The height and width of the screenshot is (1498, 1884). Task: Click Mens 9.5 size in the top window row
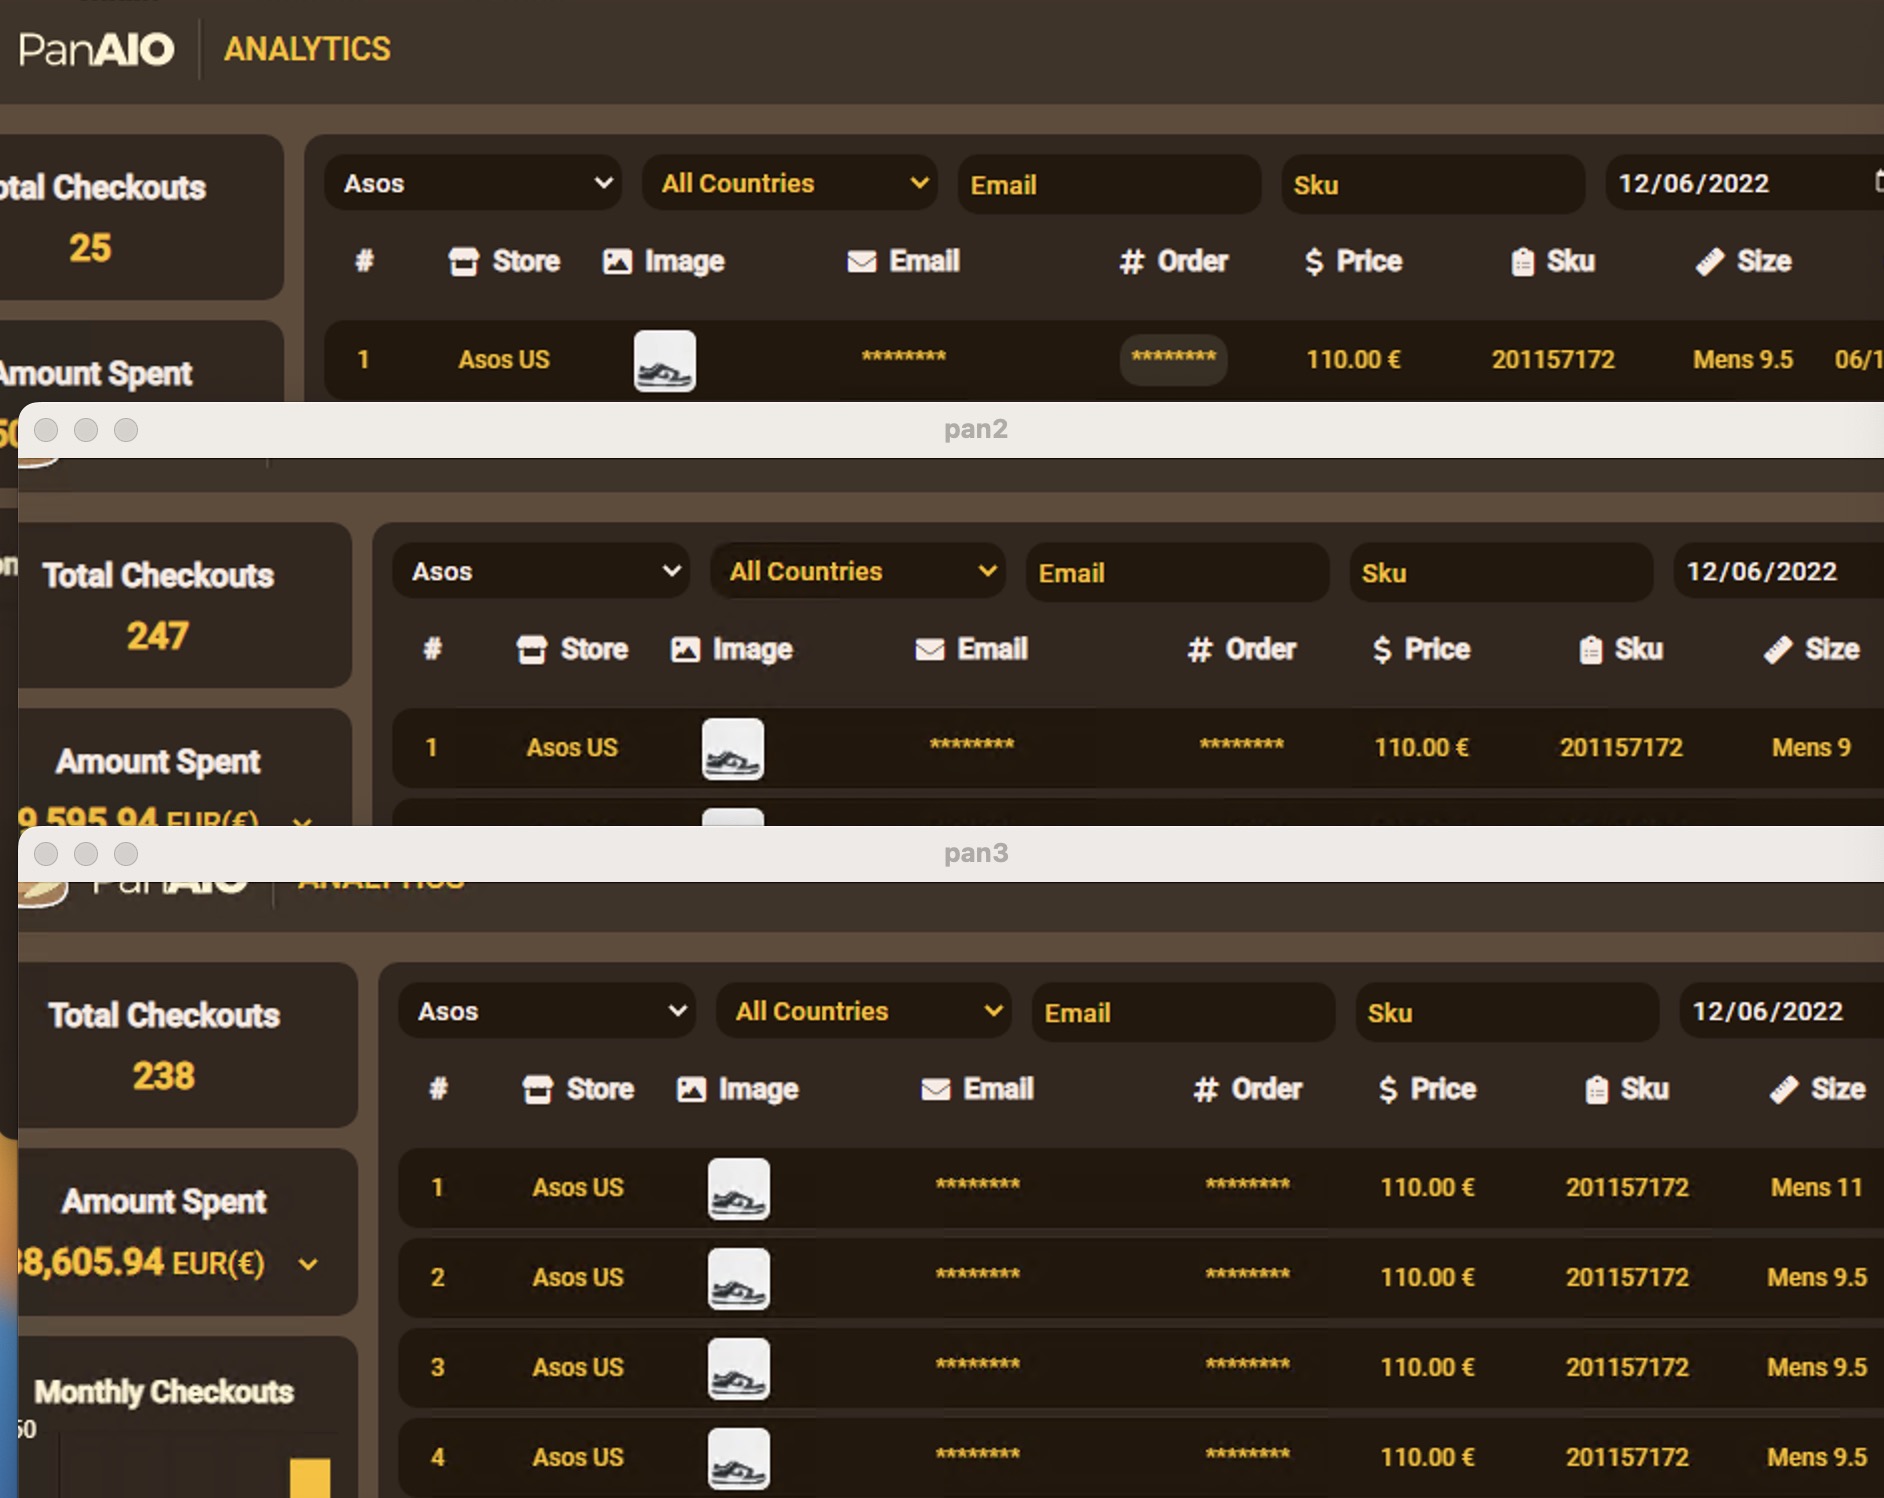click(x=1743, y=360)
